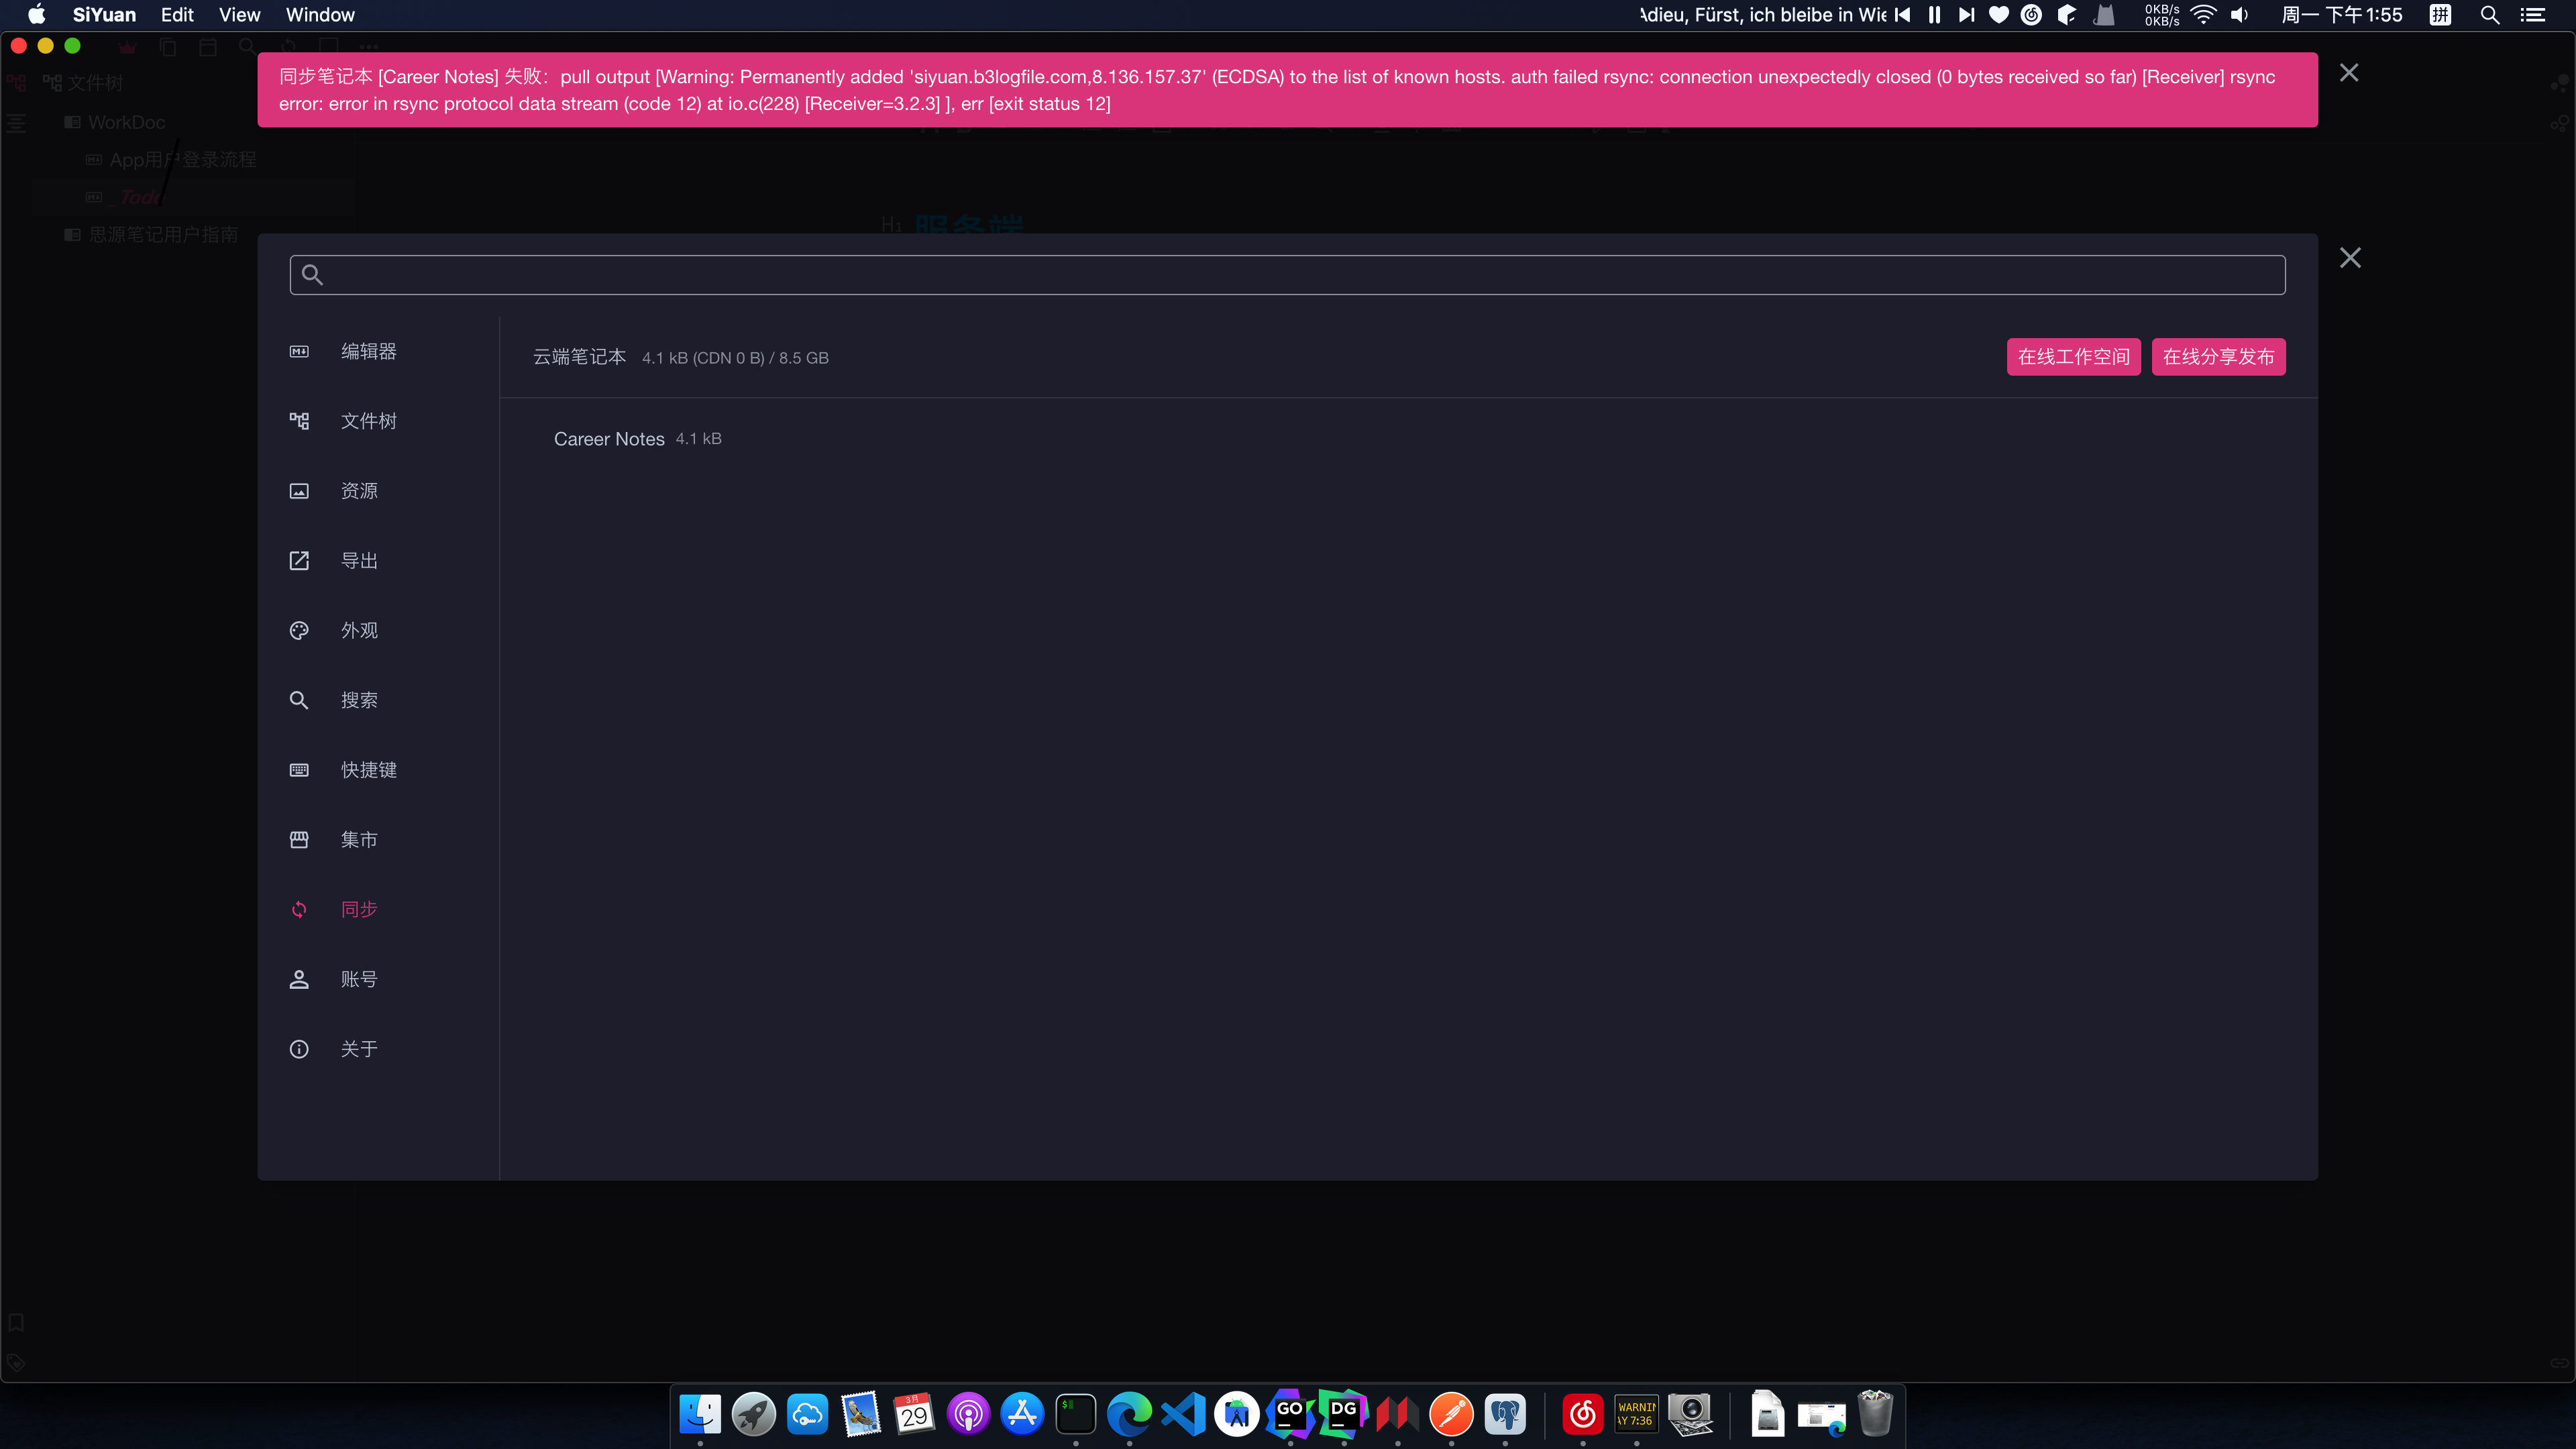Open the 账号 settings tab
Screen dimensions: 2576x1449
click(x=378, y=979)
